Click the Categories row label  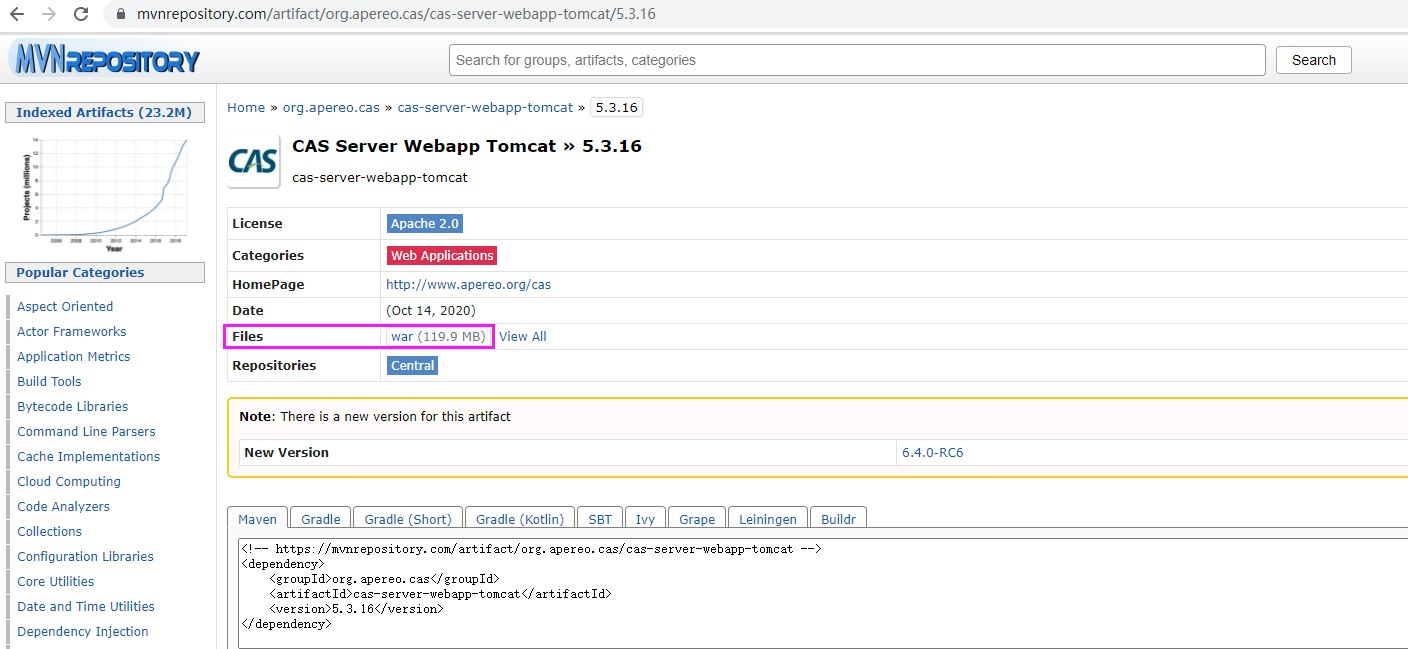click(268, 256)
